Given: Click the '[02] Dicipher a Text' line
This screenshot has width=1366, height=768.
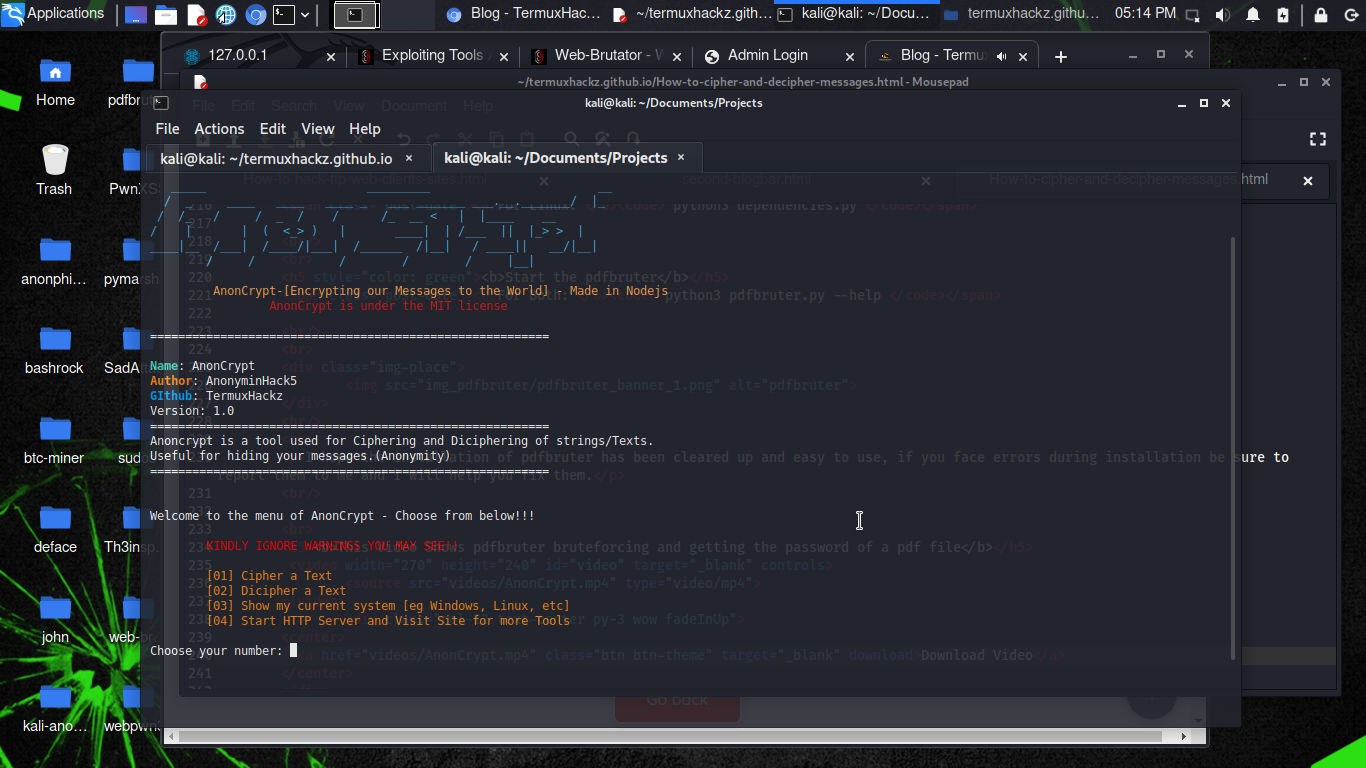Looking at the screenshot, I should tap(276, 591).
